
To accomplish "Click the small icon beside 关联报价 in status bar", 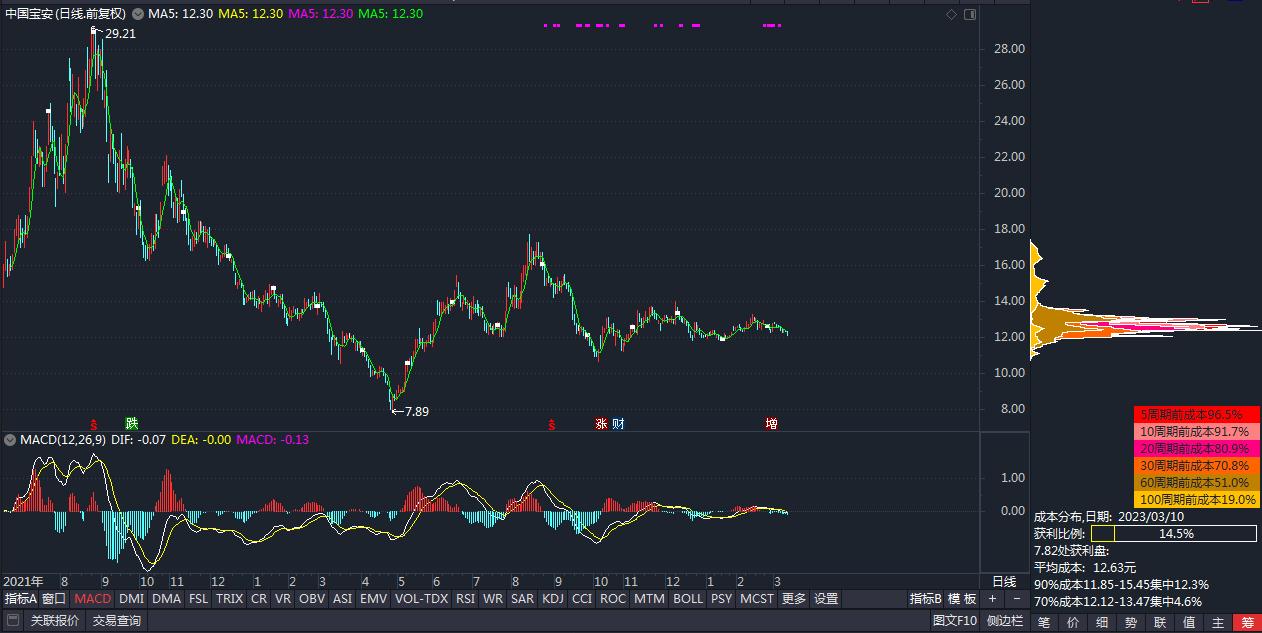I will tap(12, 621).
